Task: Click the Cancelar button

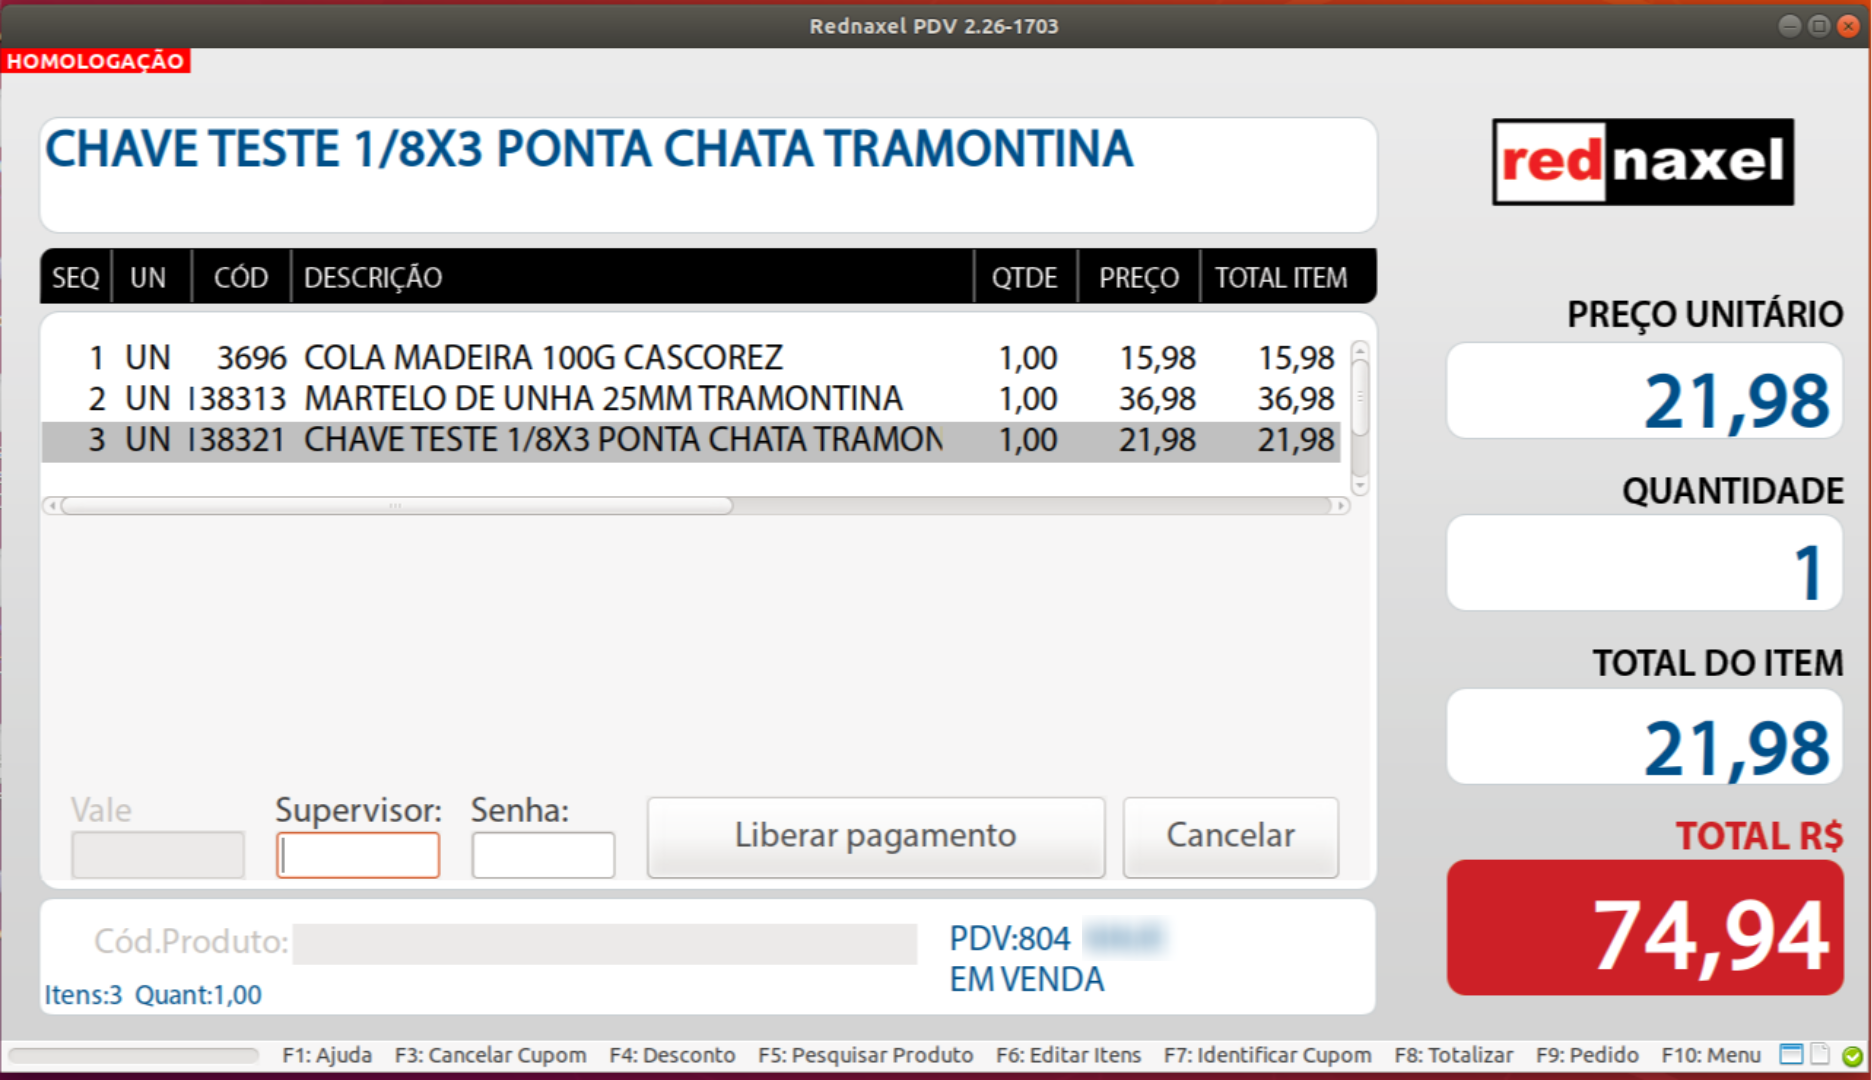Action: pyautogui.click(x=1230, y=836)
